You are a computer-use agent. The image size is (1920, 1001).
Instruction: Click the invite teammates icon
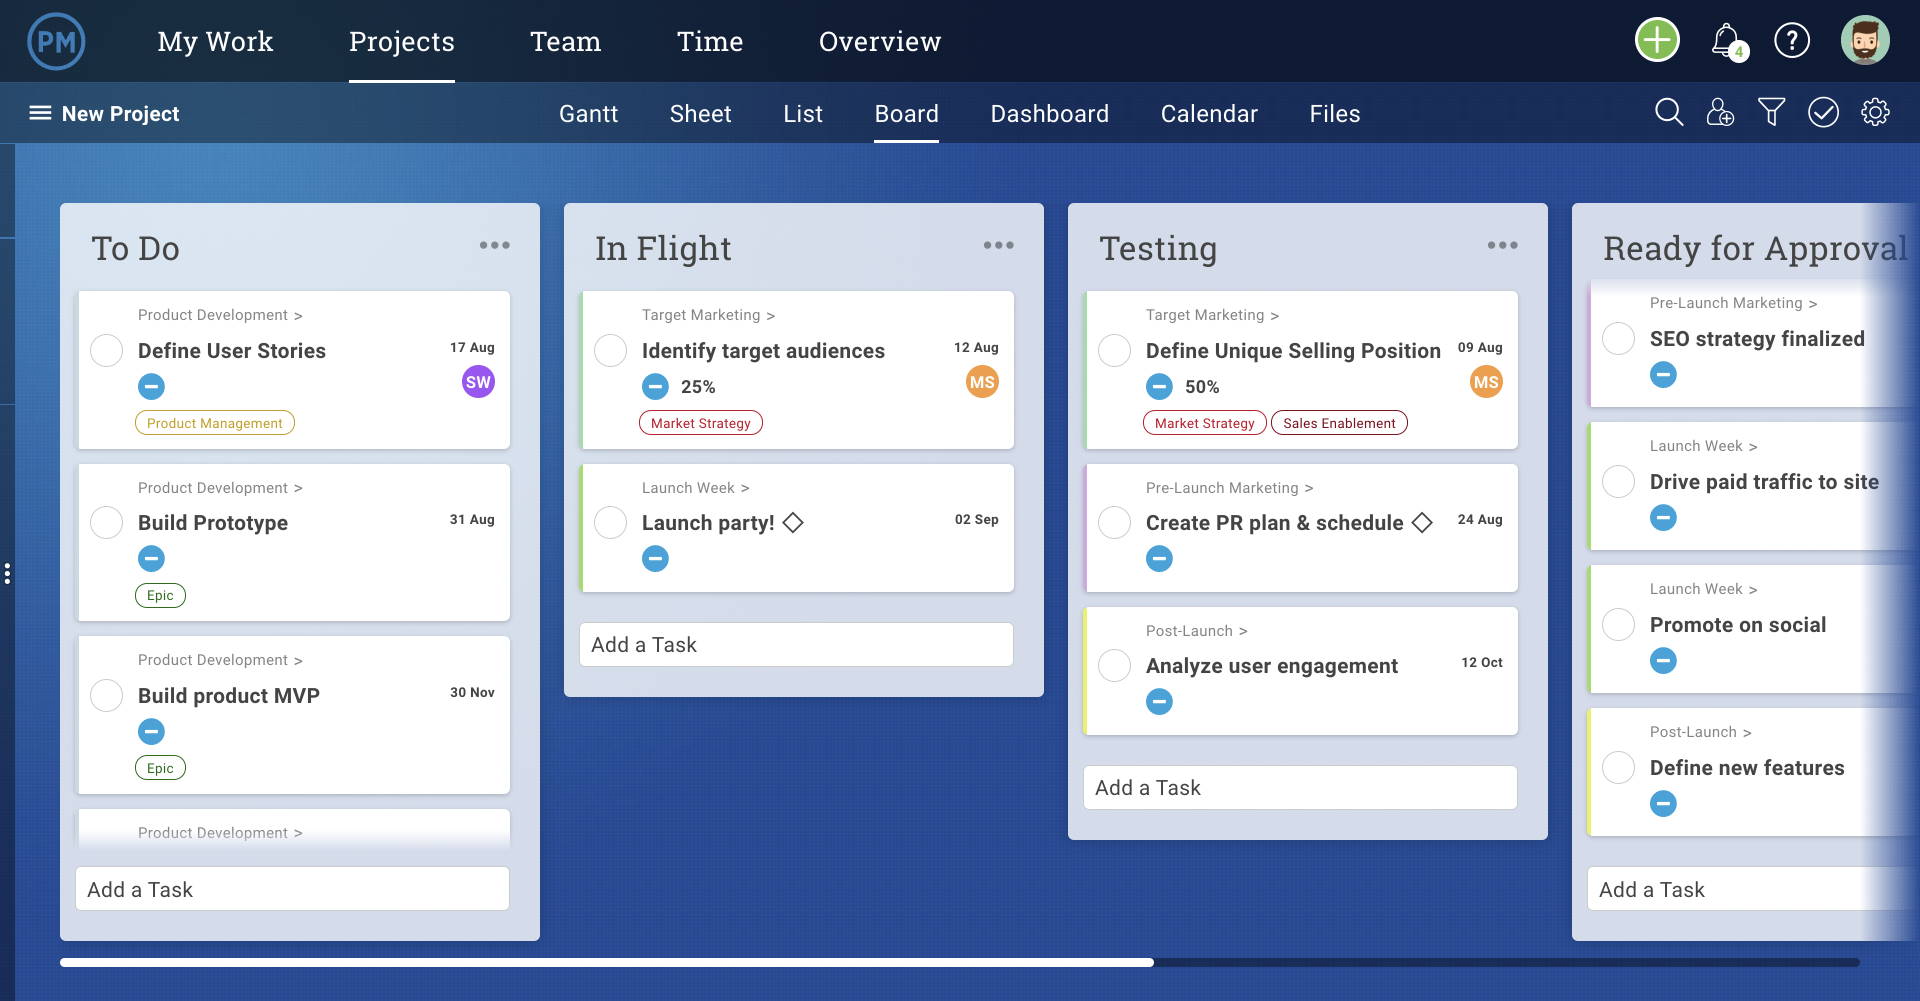(x=1722, y=113)
